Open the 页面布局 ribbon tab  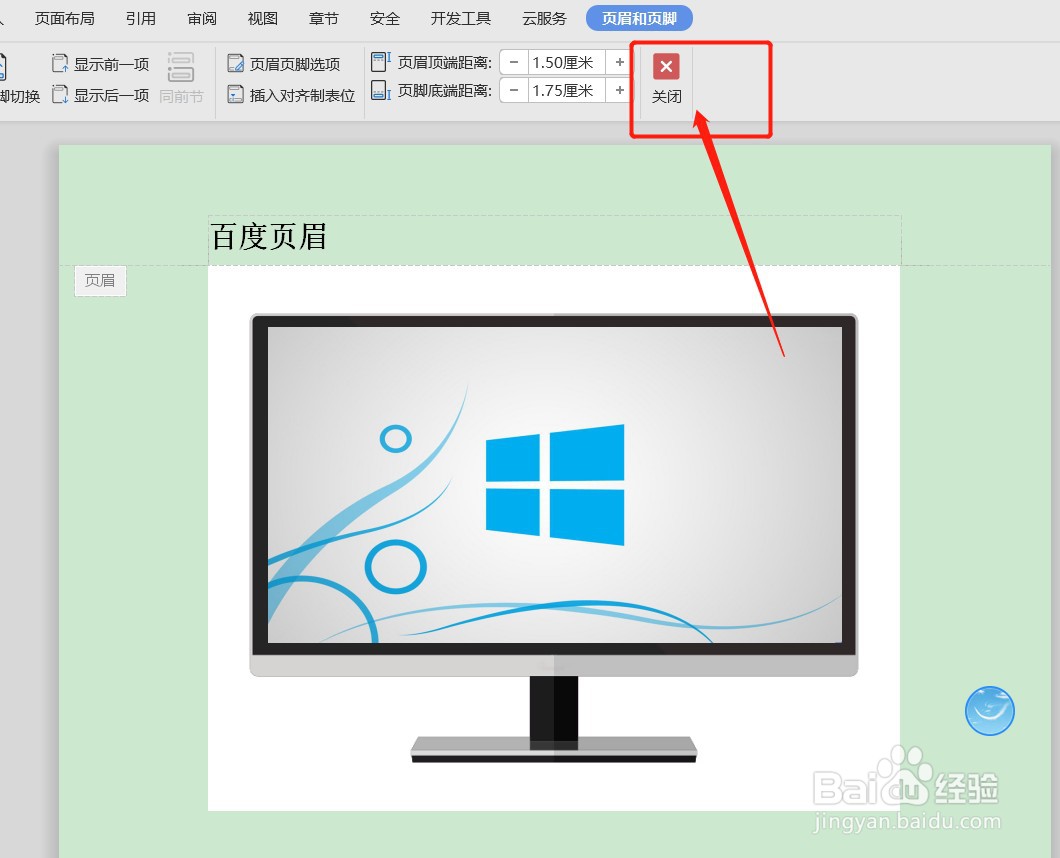pyautogui.click(x=64, y=18)
